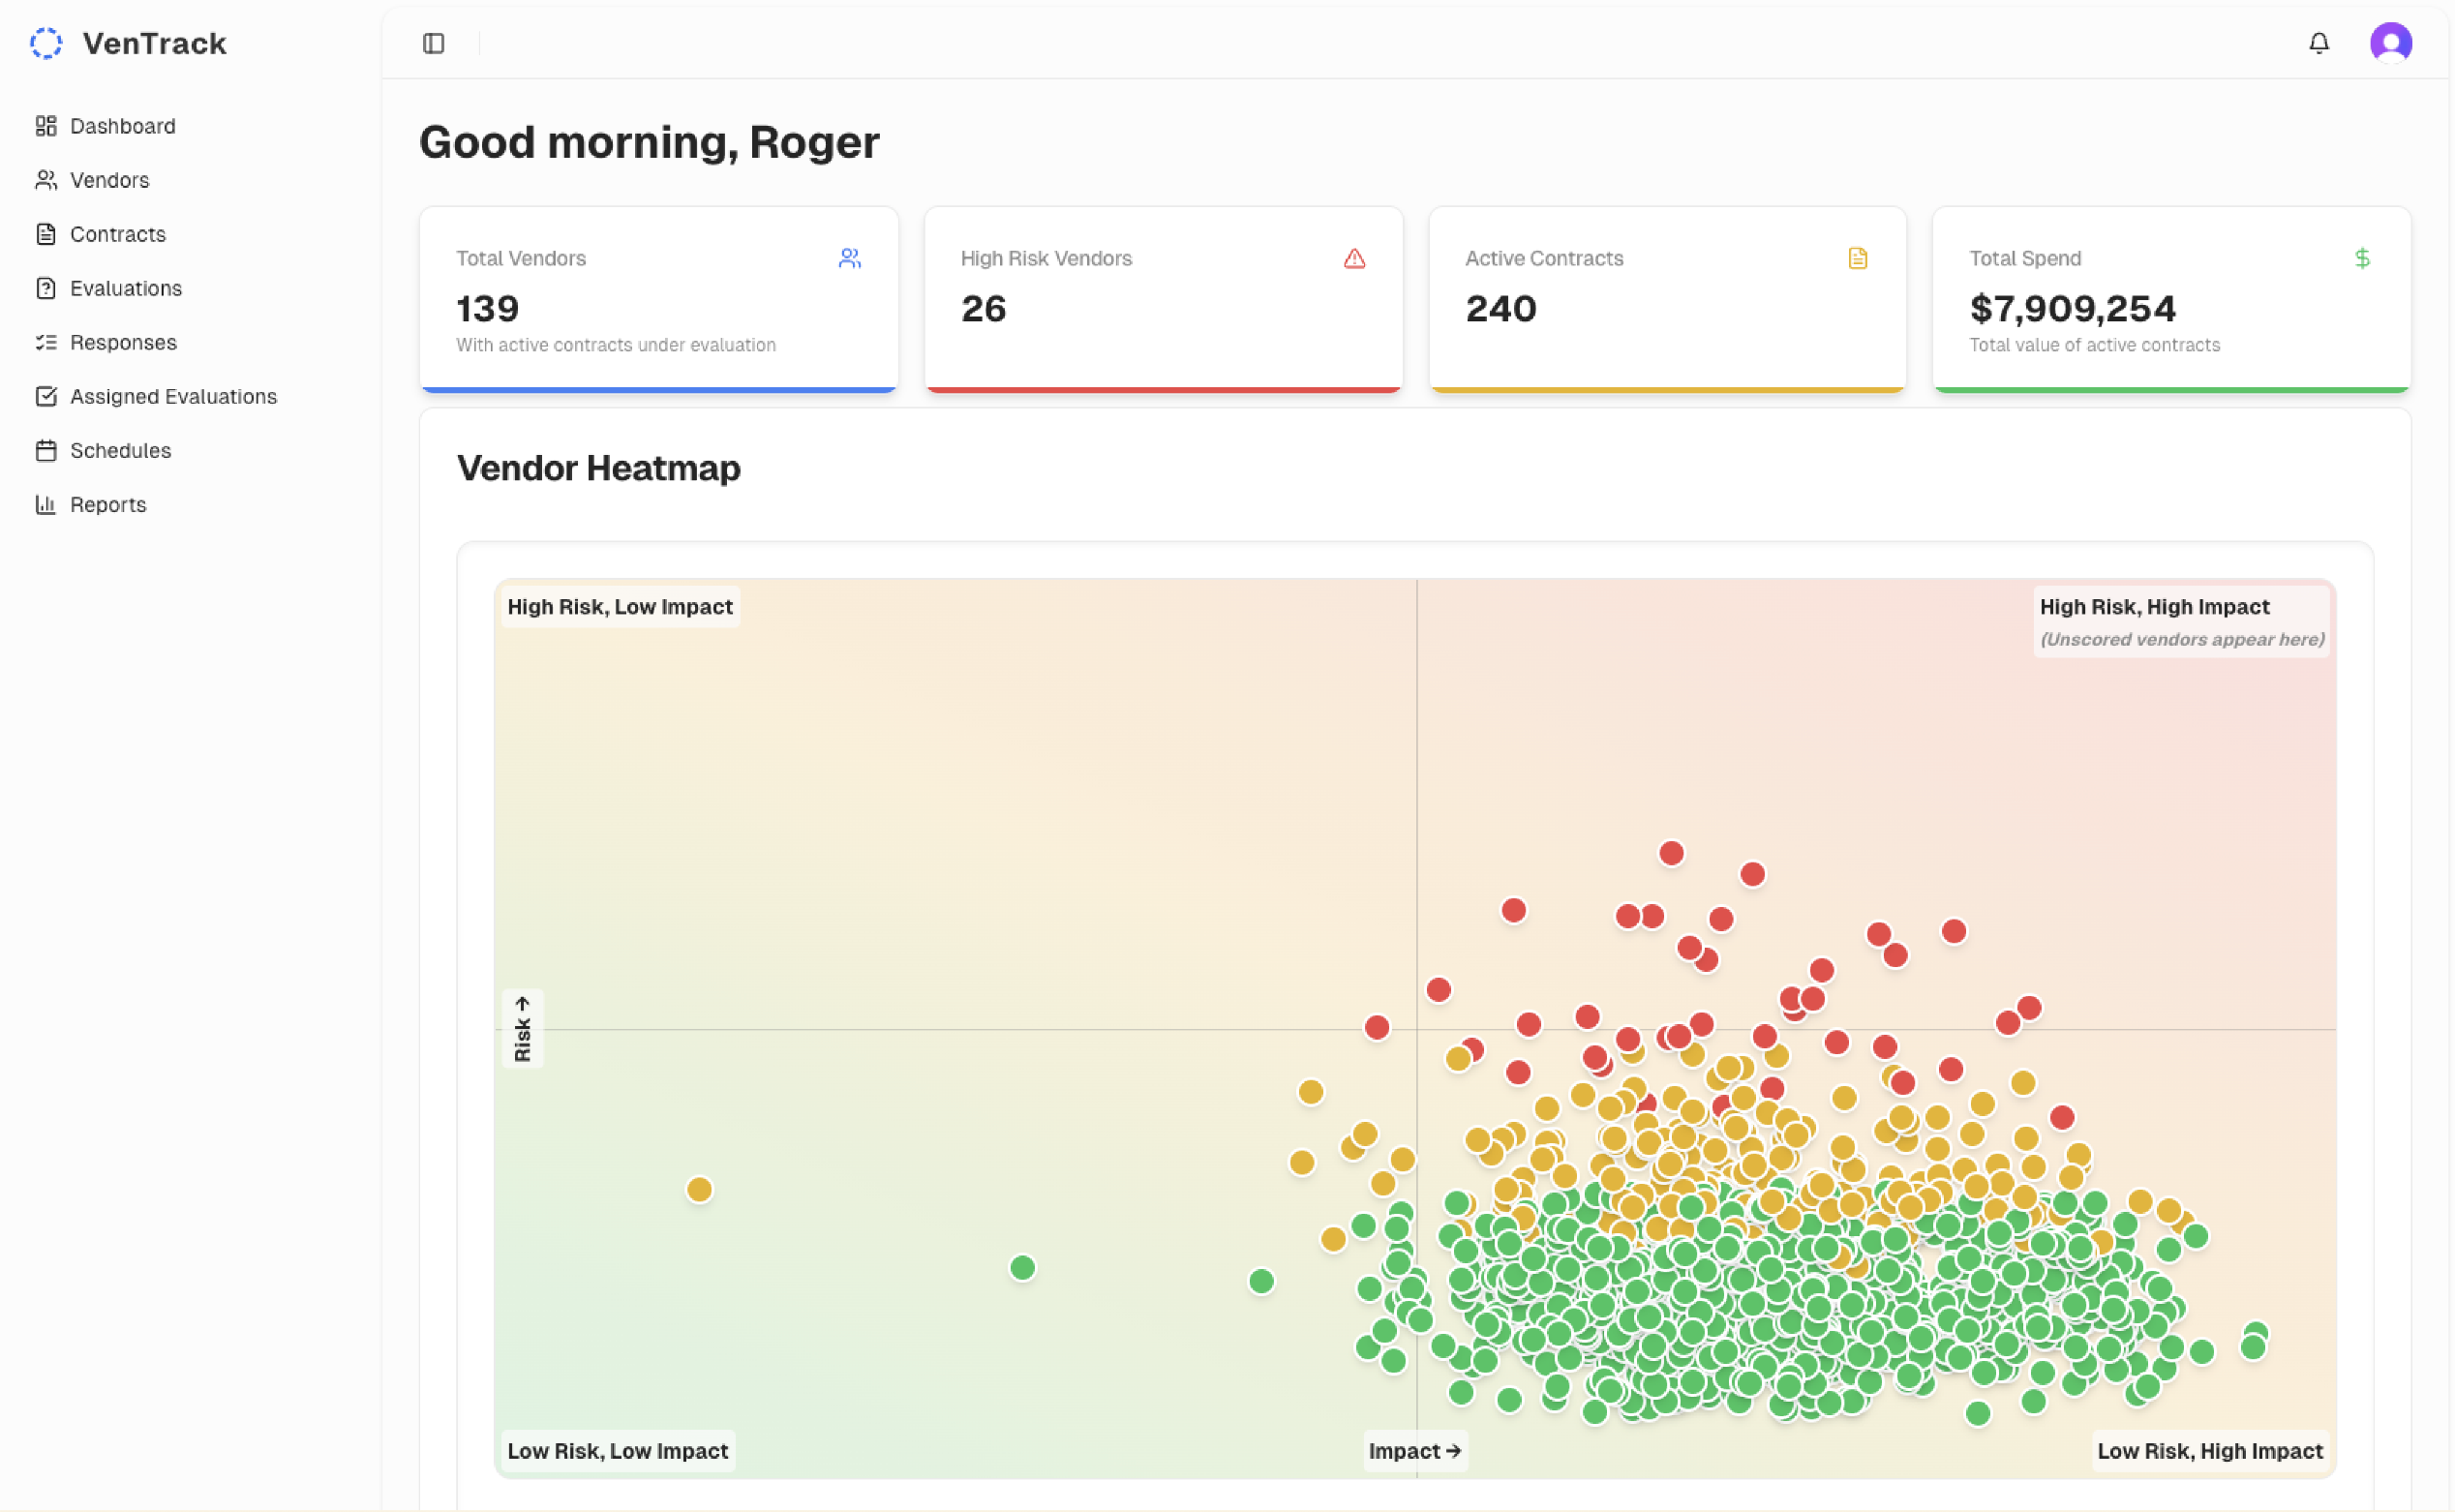Click the High Risk warning triangle icon
Image resolution: width=2455 pixels, height=1512 pixels.
(x=1354, y=258)
